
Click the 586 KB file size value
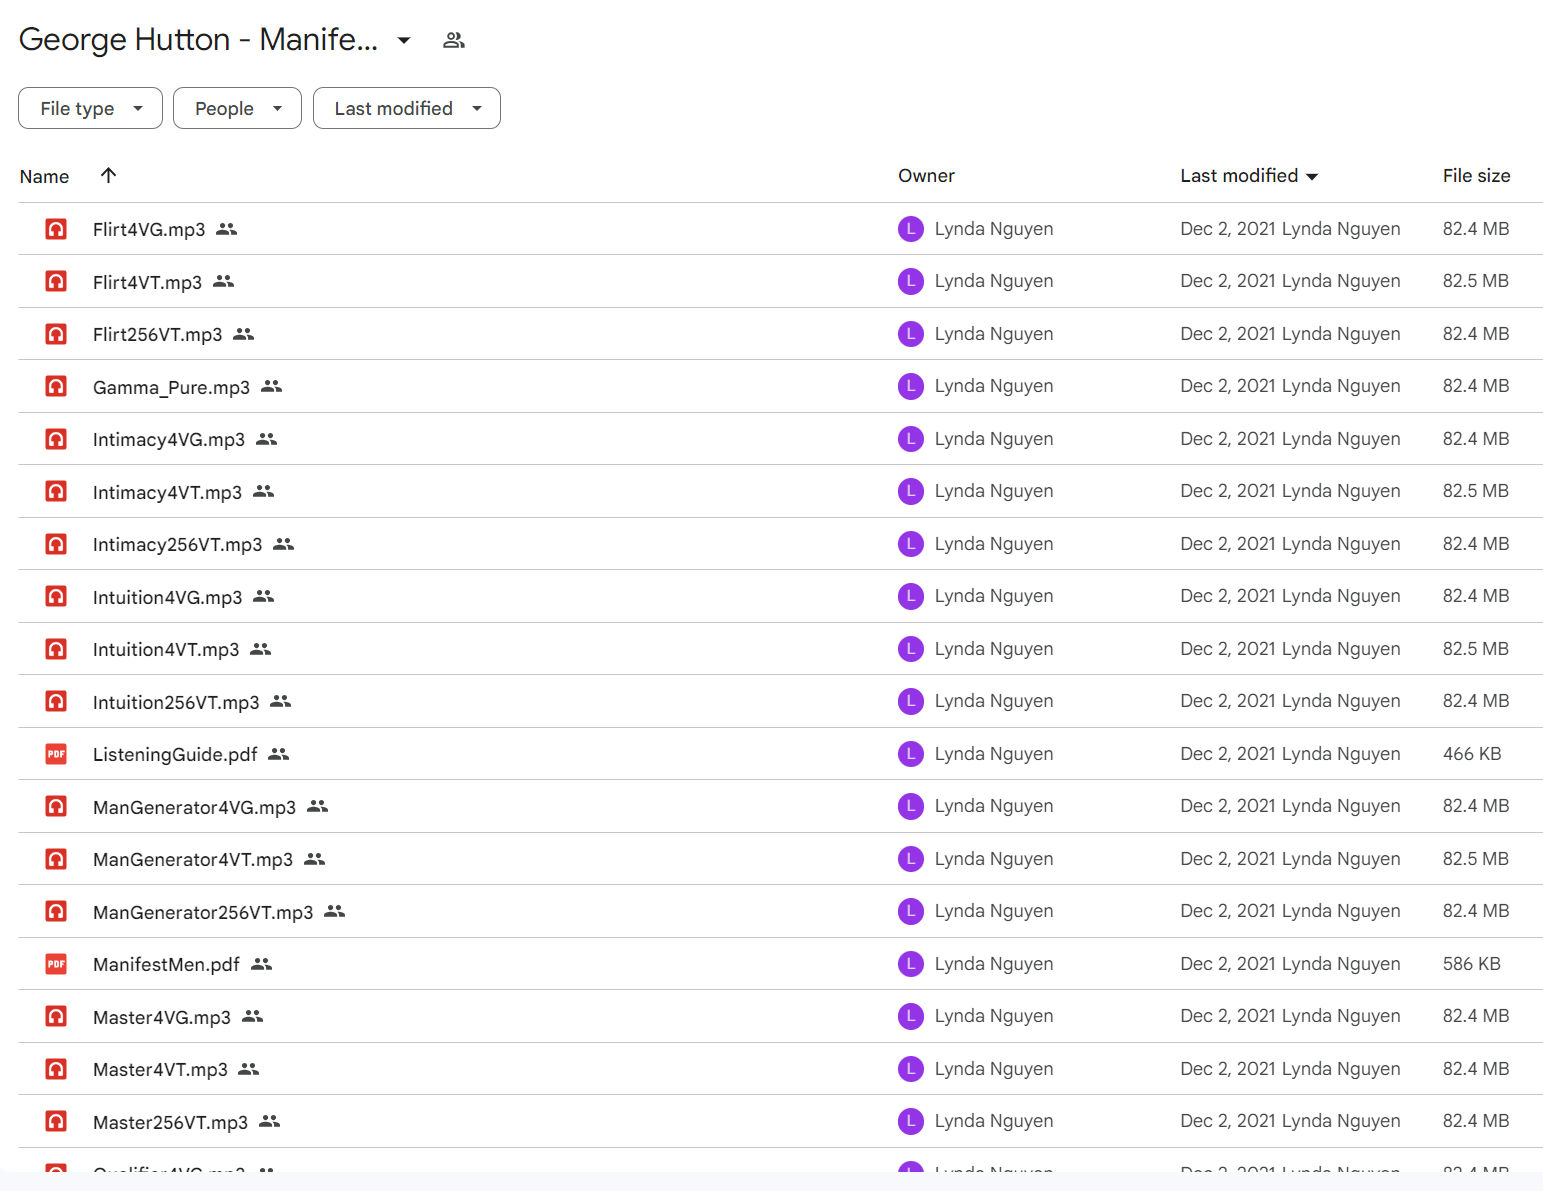(x=1472, y=964)
